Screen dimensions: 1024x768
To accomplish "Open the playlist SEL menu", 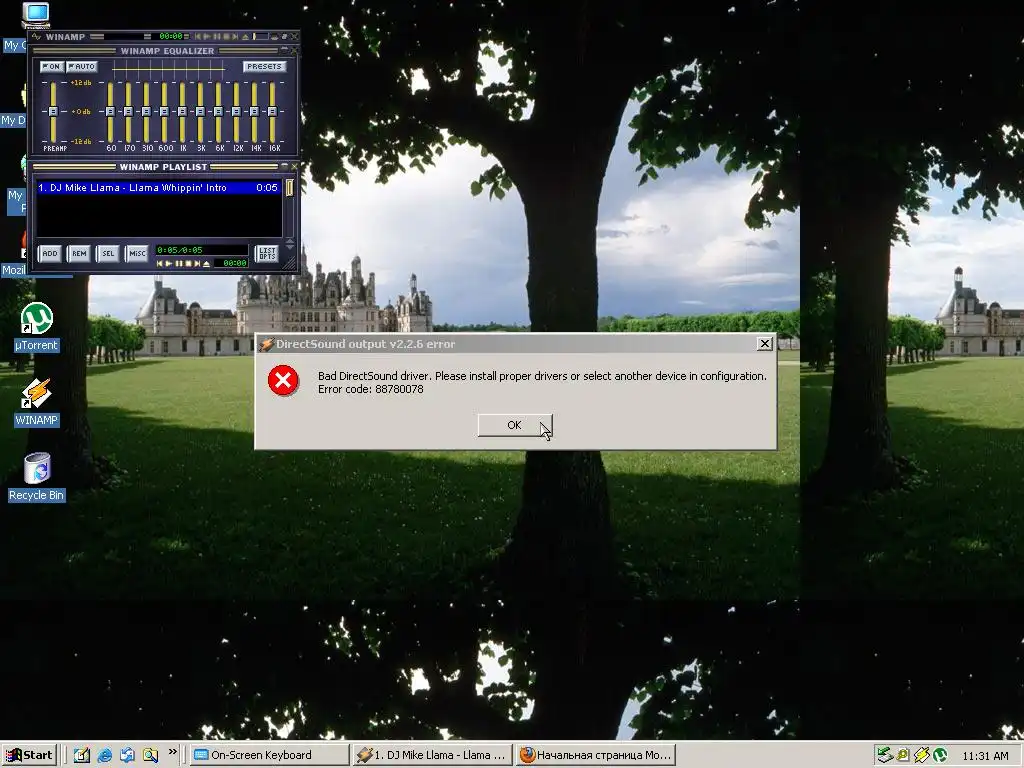I will (108, 253).
